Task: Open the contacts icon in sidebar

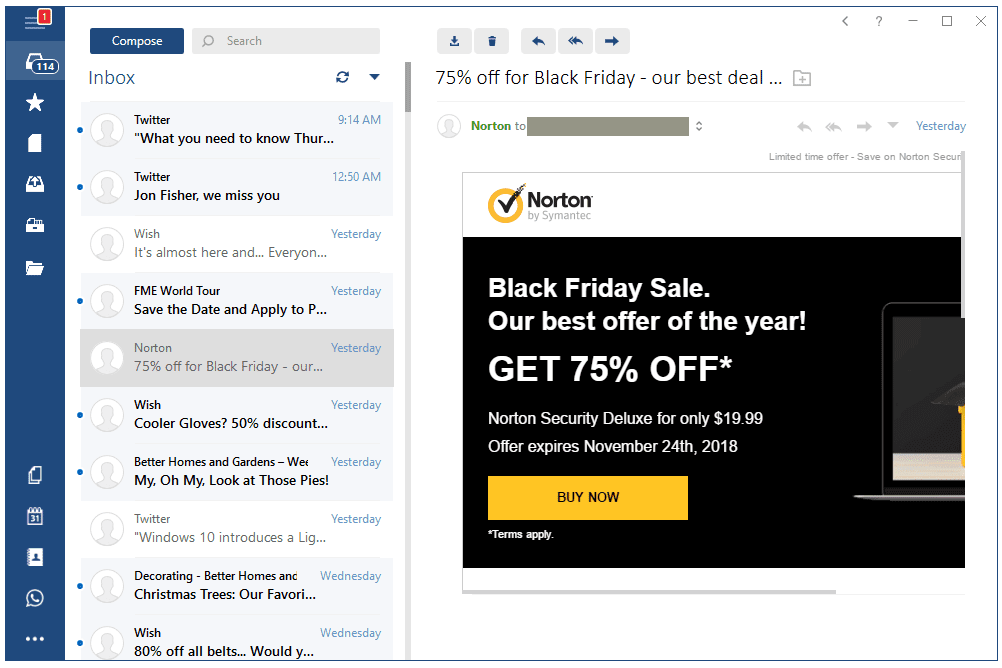Action: [x=35, y=557]
